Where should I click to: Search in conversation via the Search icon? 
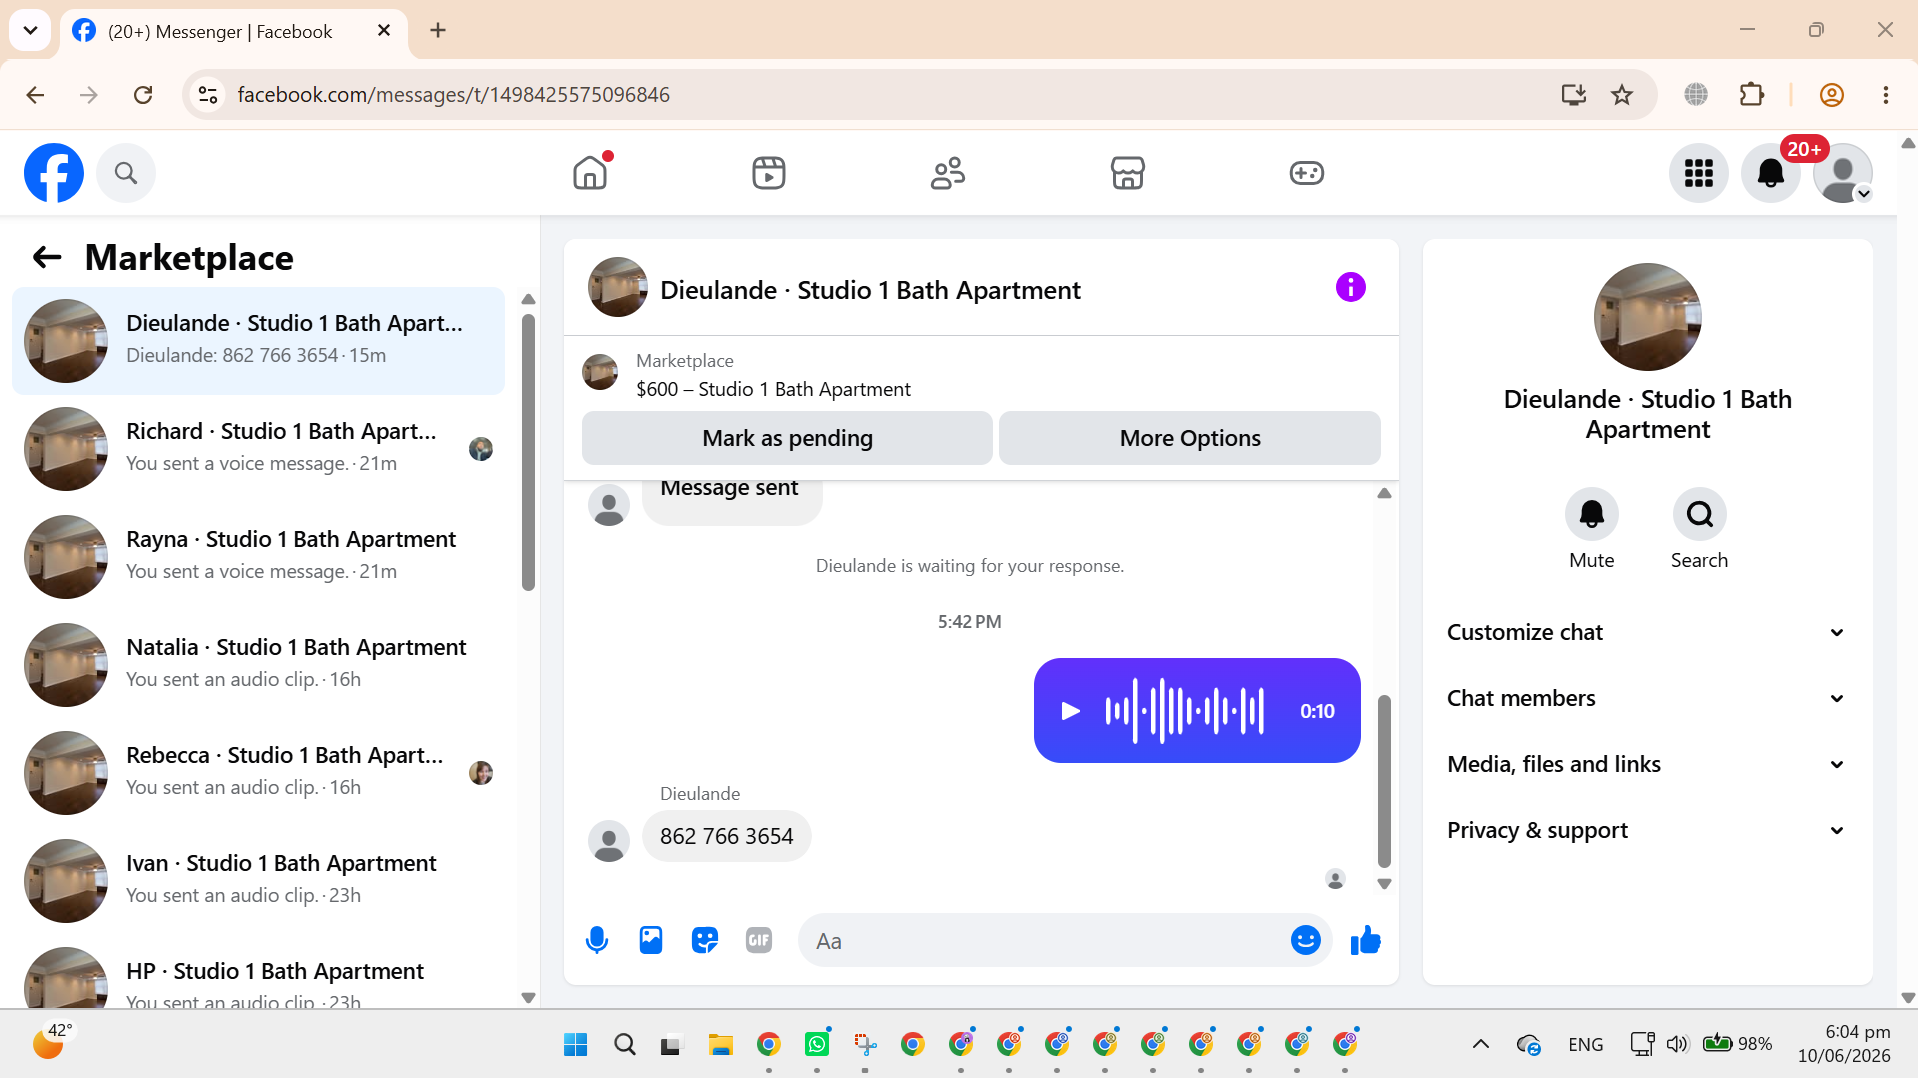click(x=1699, y=514)
